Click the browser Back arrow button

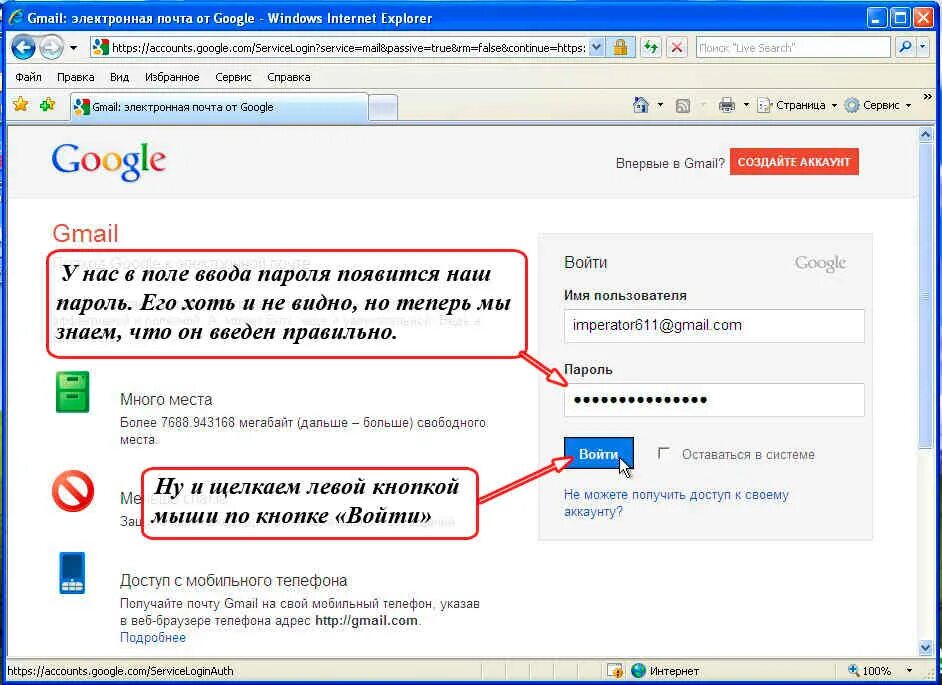tap(23, 47)
